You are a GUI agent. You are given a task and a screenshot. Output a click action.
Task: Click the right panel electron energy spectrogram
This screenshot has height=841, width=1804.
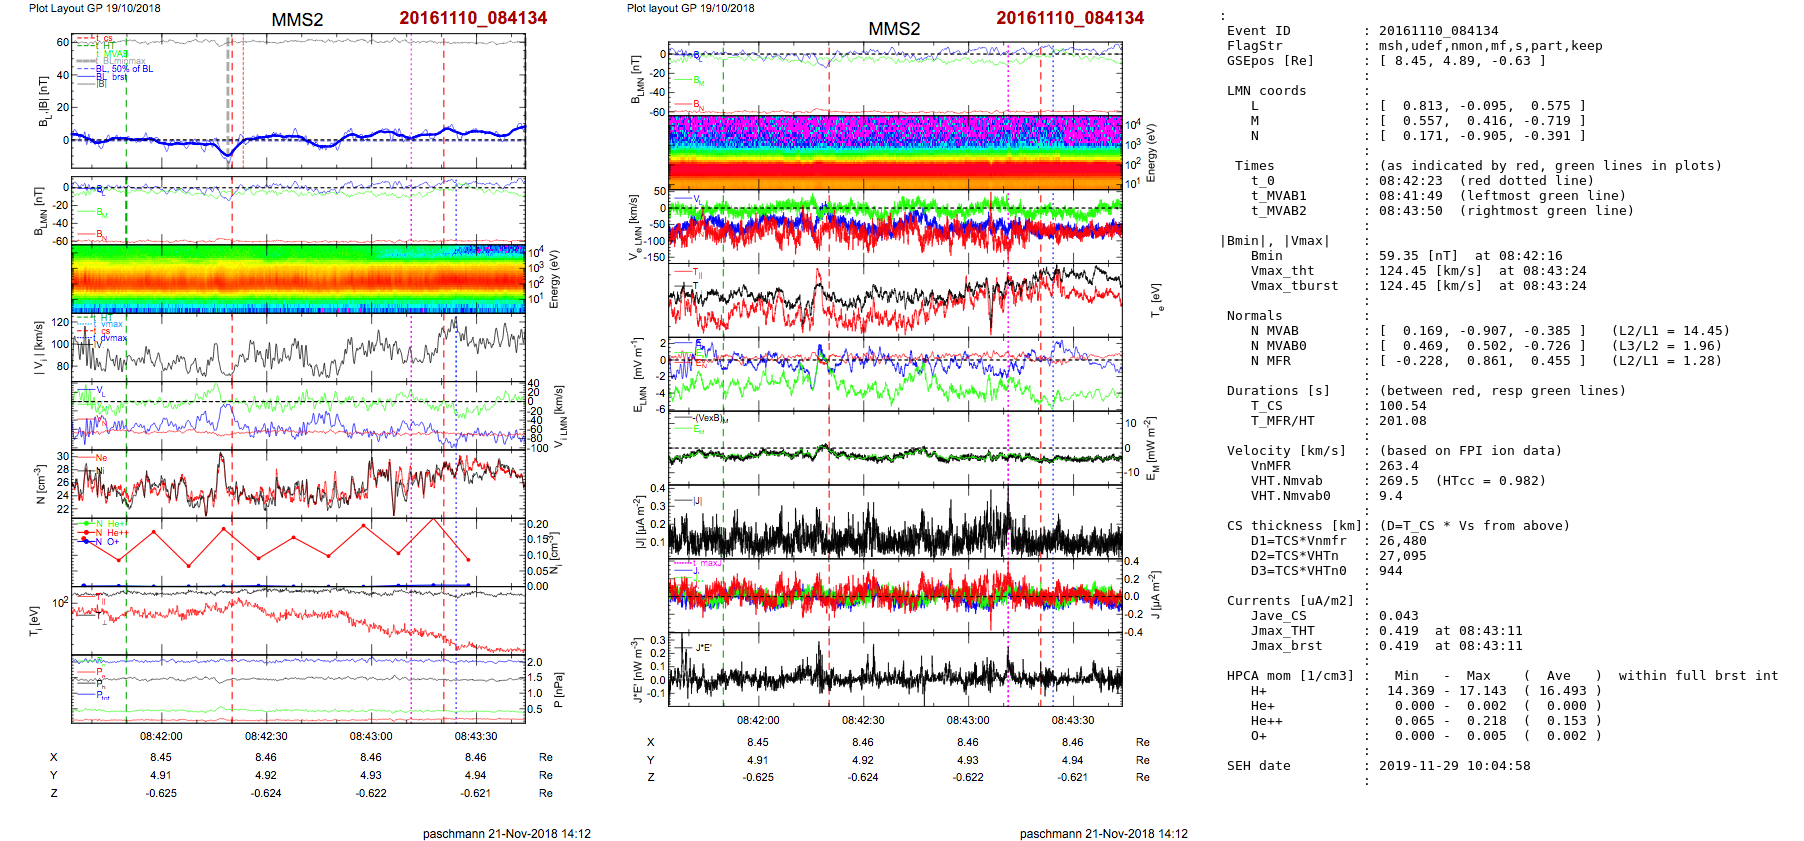[x=895, y=152]
